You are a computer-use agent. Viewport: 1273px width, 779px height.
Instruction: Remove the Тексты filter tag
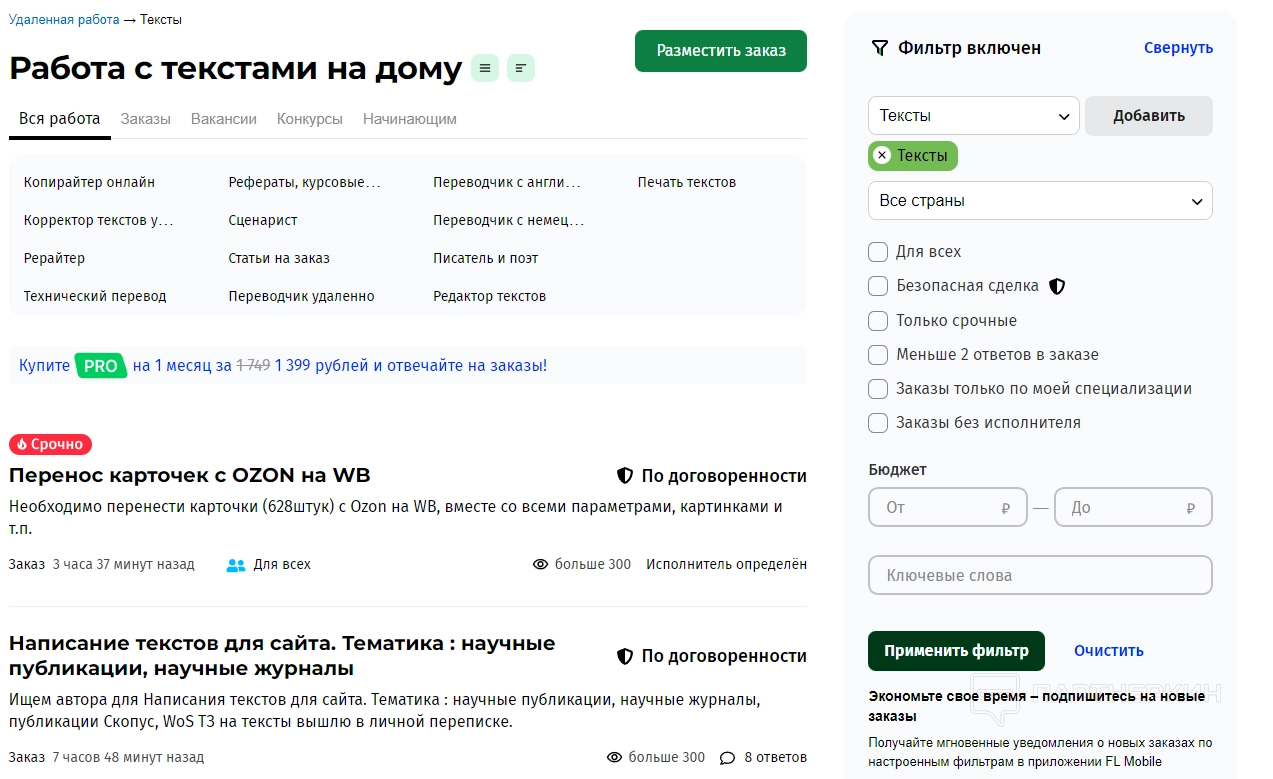coord(882,155)
